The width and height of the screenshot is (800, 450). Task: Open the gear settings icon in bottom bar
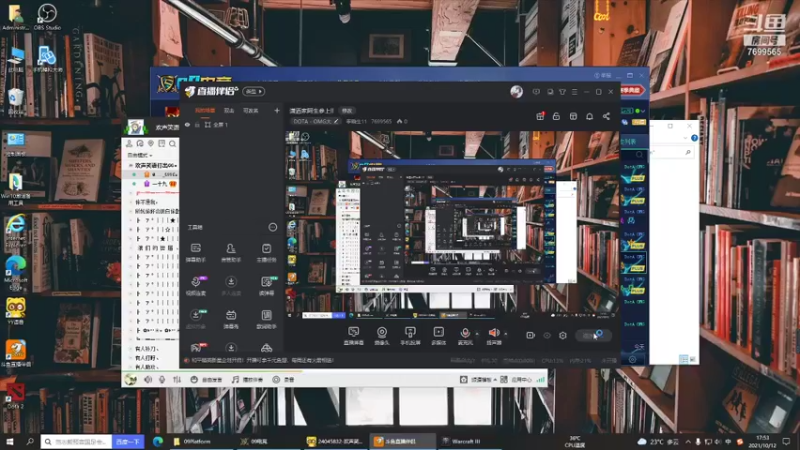[563, 335]
